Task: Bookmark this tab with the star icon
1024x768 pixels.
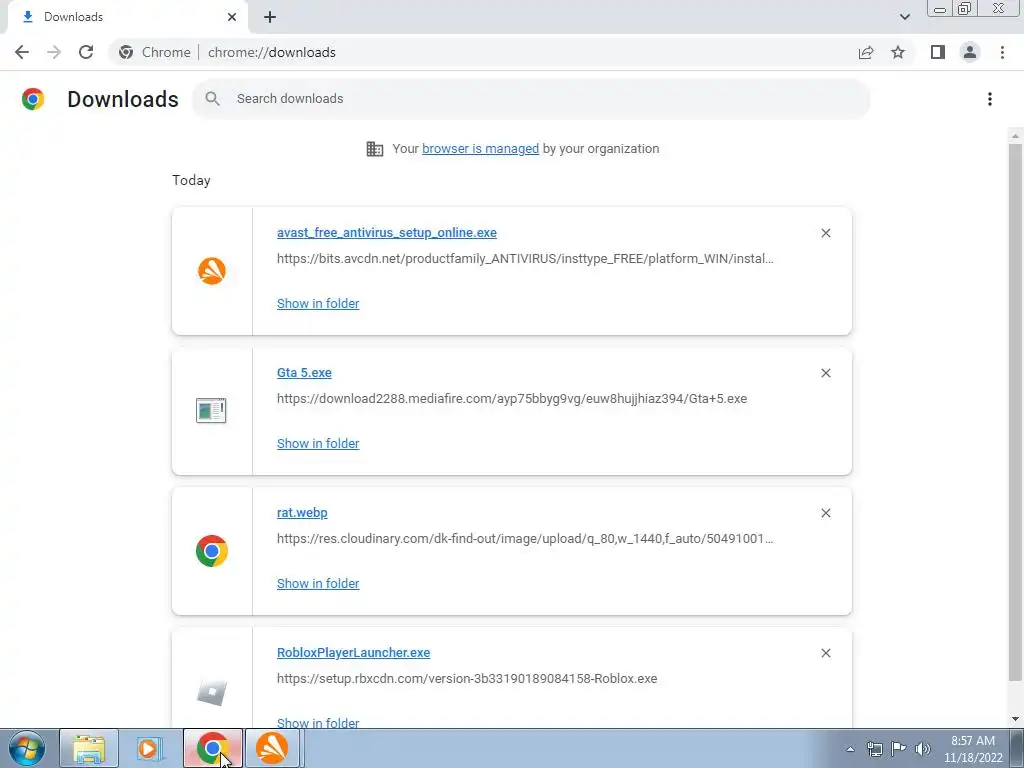Action: [x=898, y=52]
